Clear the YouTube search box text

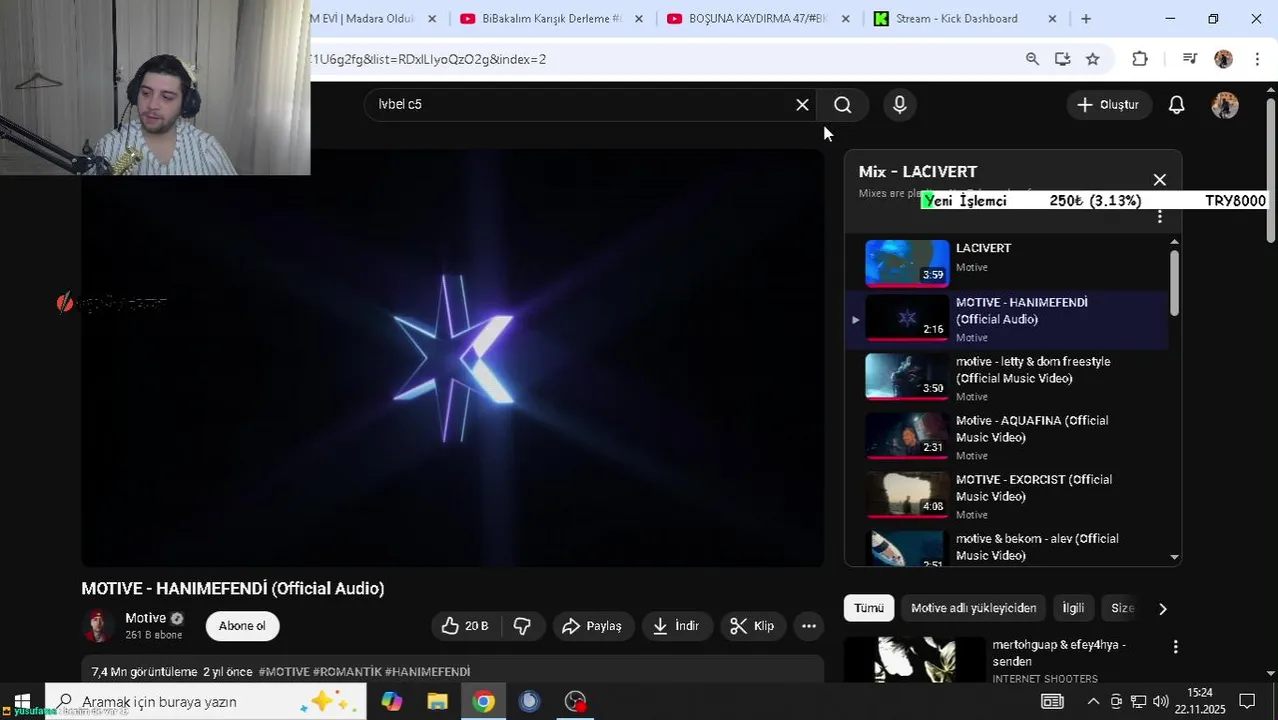tap(802, 105)
